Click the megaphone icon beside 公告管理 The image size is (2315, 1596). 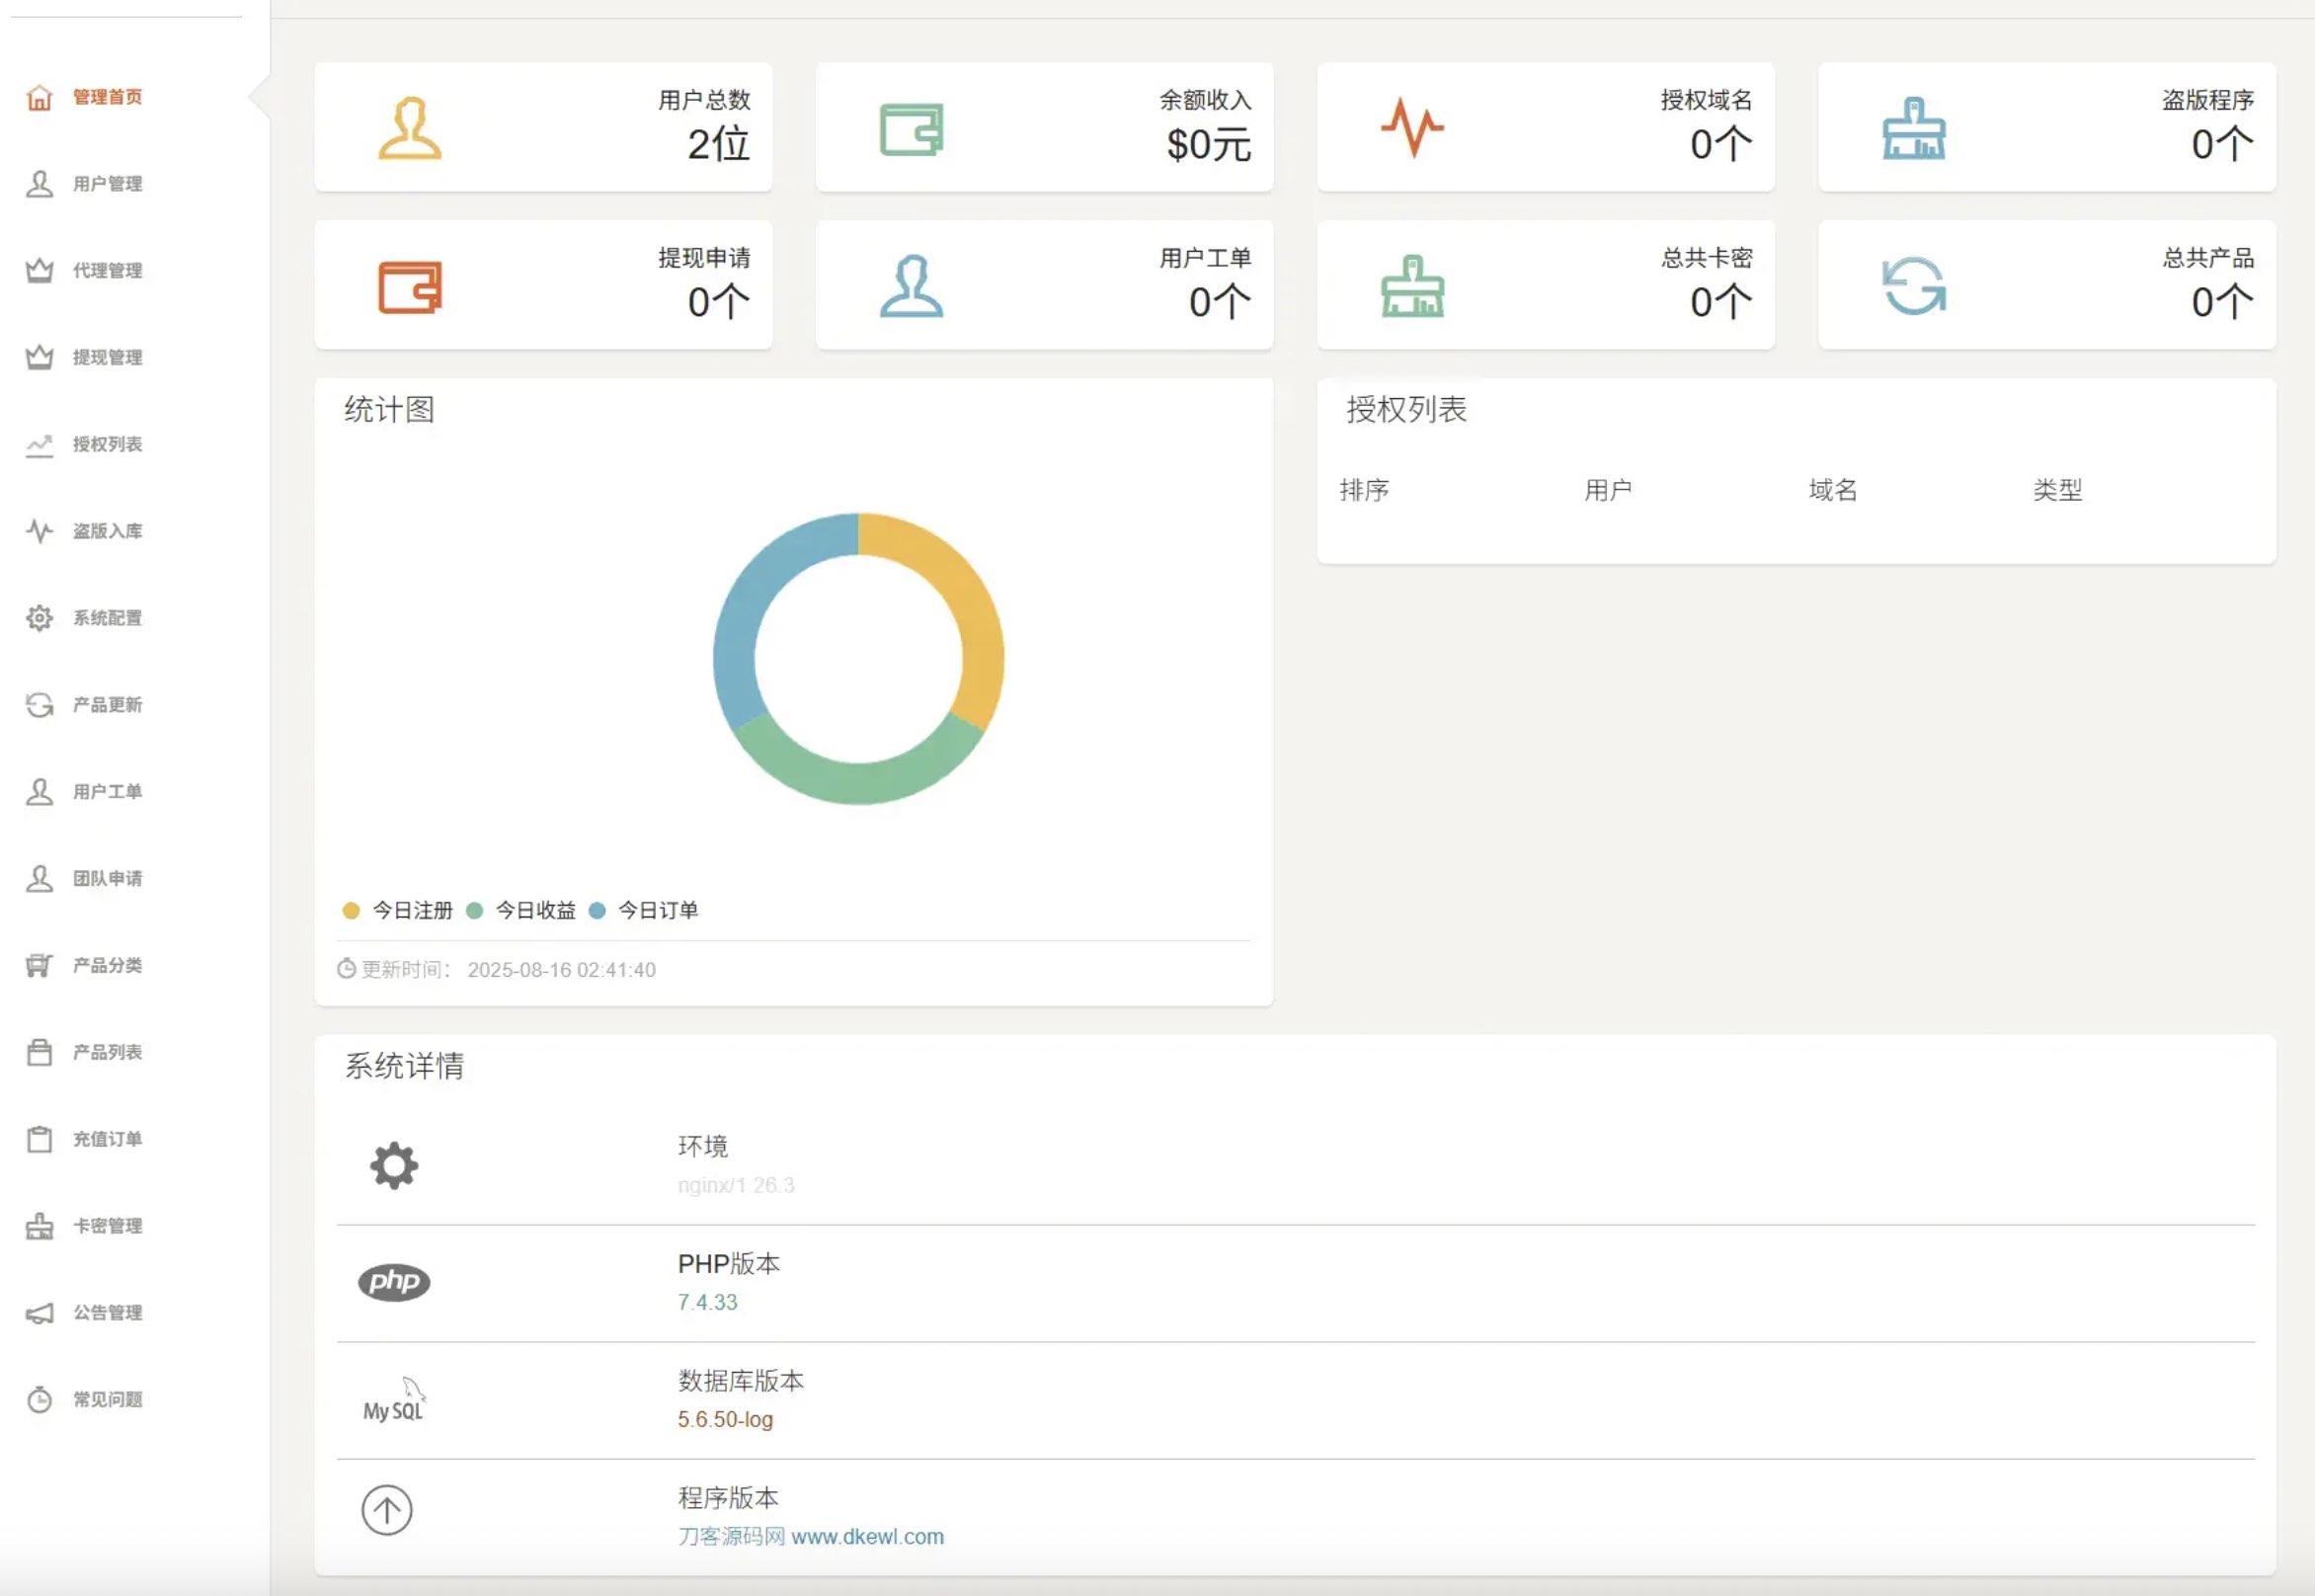(x=39, y=1313)
